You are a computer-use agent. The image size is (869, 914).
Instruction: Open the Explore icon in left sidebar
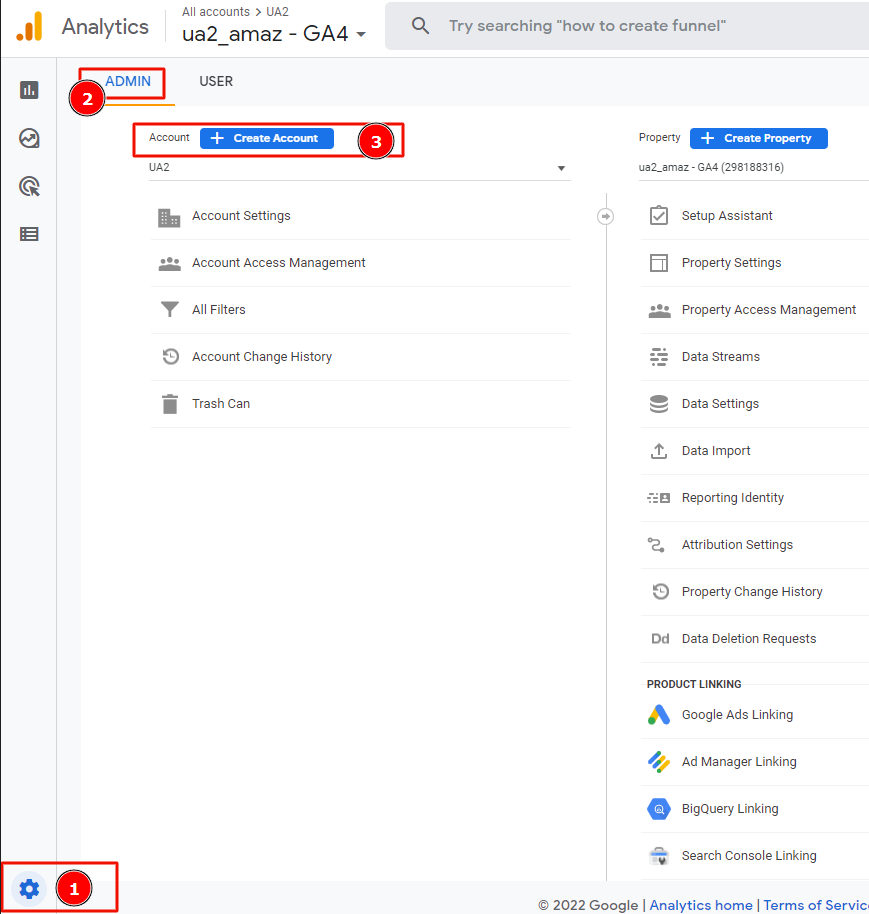(x=29, y=138)
